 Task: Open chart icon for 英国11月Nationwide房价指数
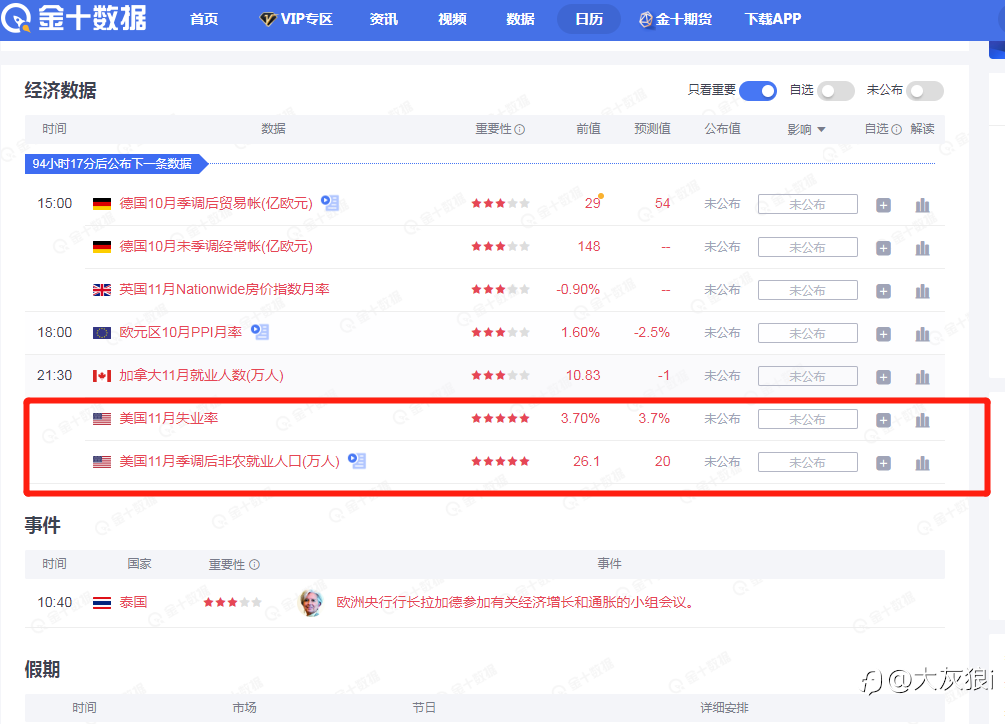pos(922,291)
